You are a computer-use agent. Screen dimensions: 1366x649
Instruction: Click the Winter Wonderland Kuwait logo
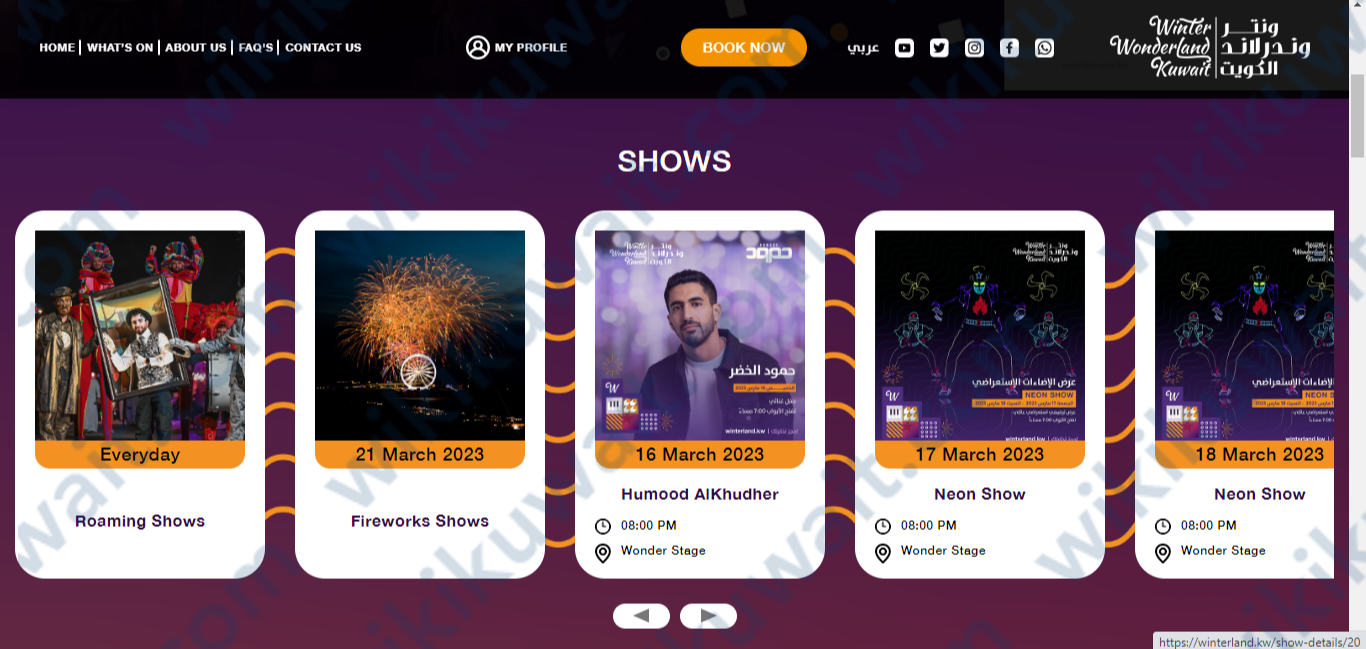point(1210,46)
